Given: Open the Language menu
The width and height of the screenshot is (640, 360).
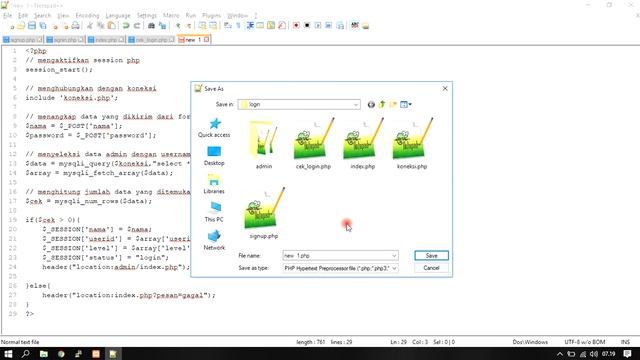Looking at the screenshot, I should tap(118, 16).
